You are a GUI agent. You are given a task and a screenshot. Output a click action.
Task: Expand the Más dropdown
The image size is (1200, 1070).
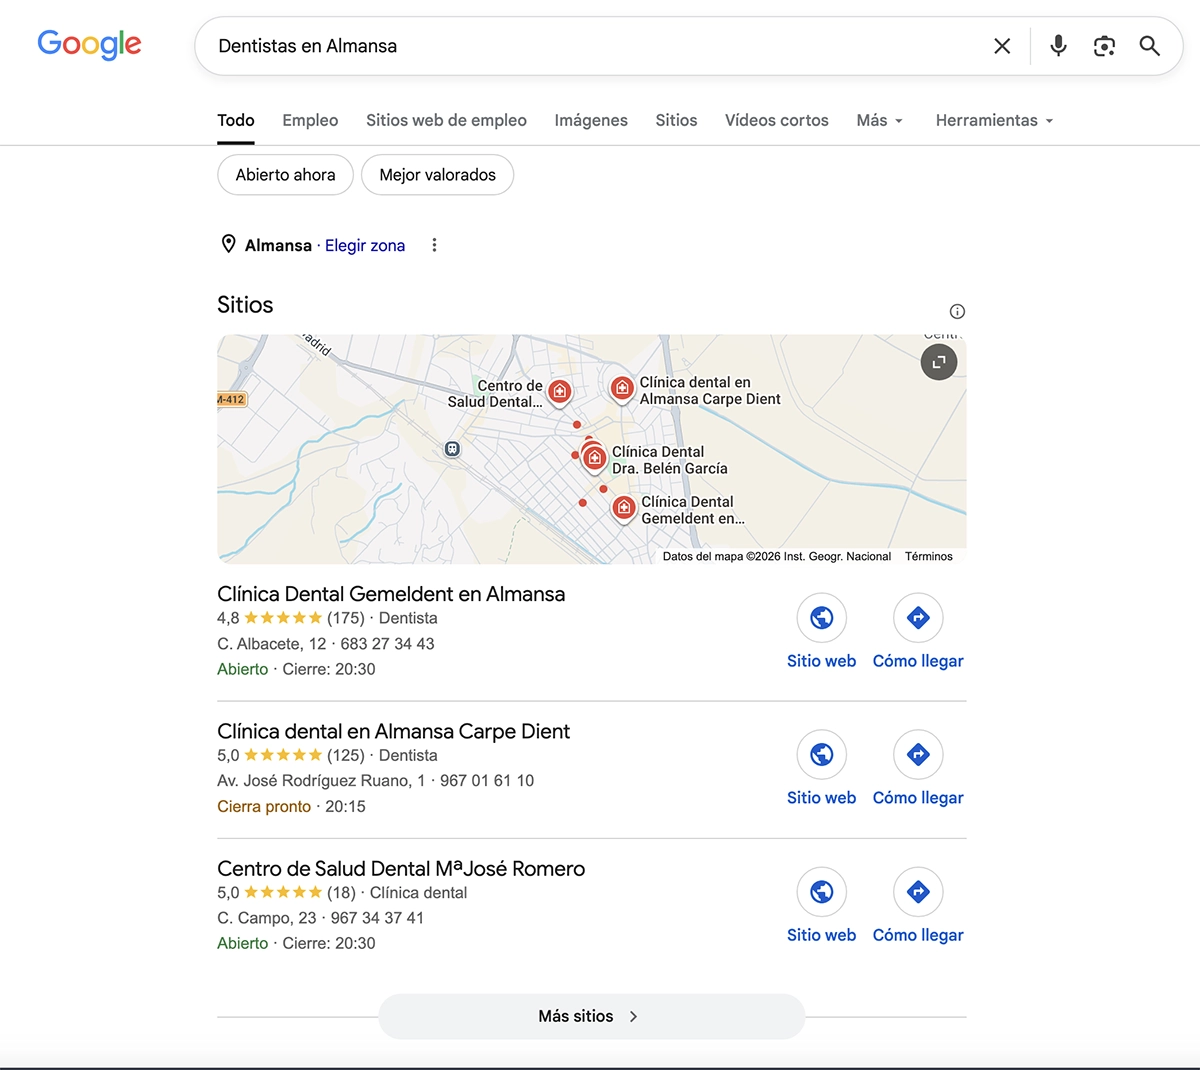click(880, 120)
